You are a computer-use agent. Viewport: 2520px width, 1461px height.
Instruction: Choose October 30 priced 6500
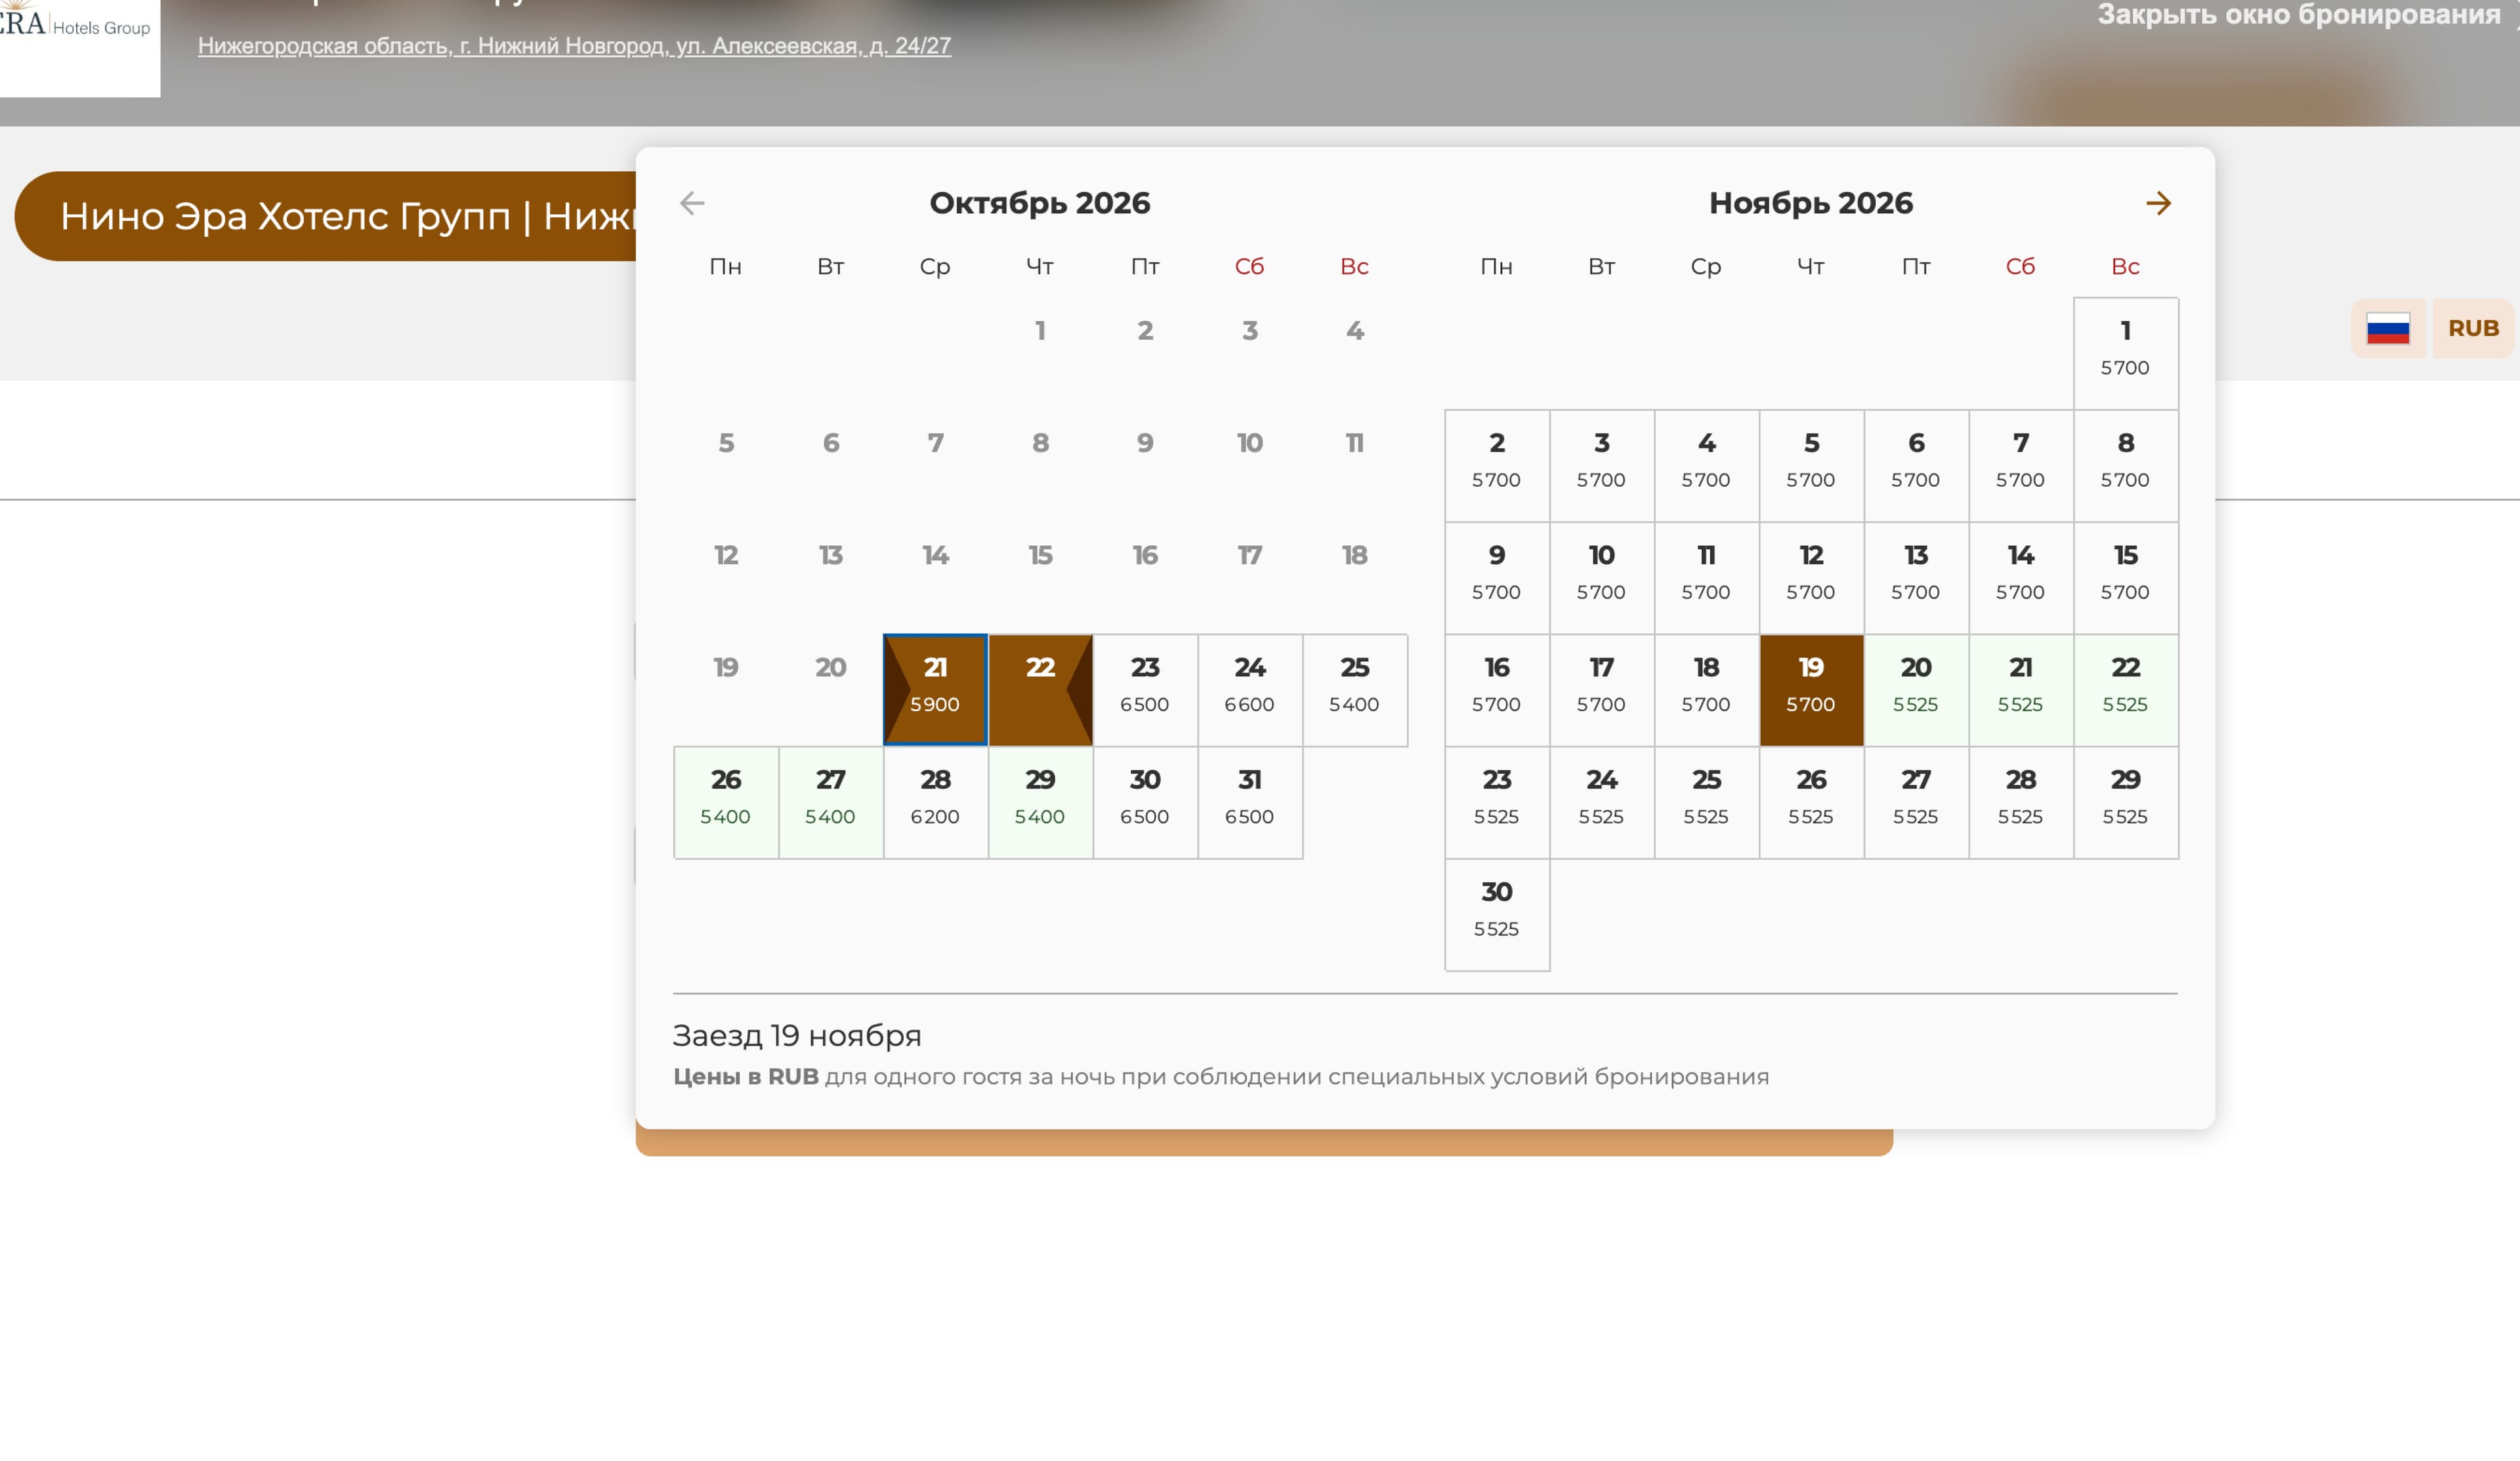click(x=1145, y=802)
